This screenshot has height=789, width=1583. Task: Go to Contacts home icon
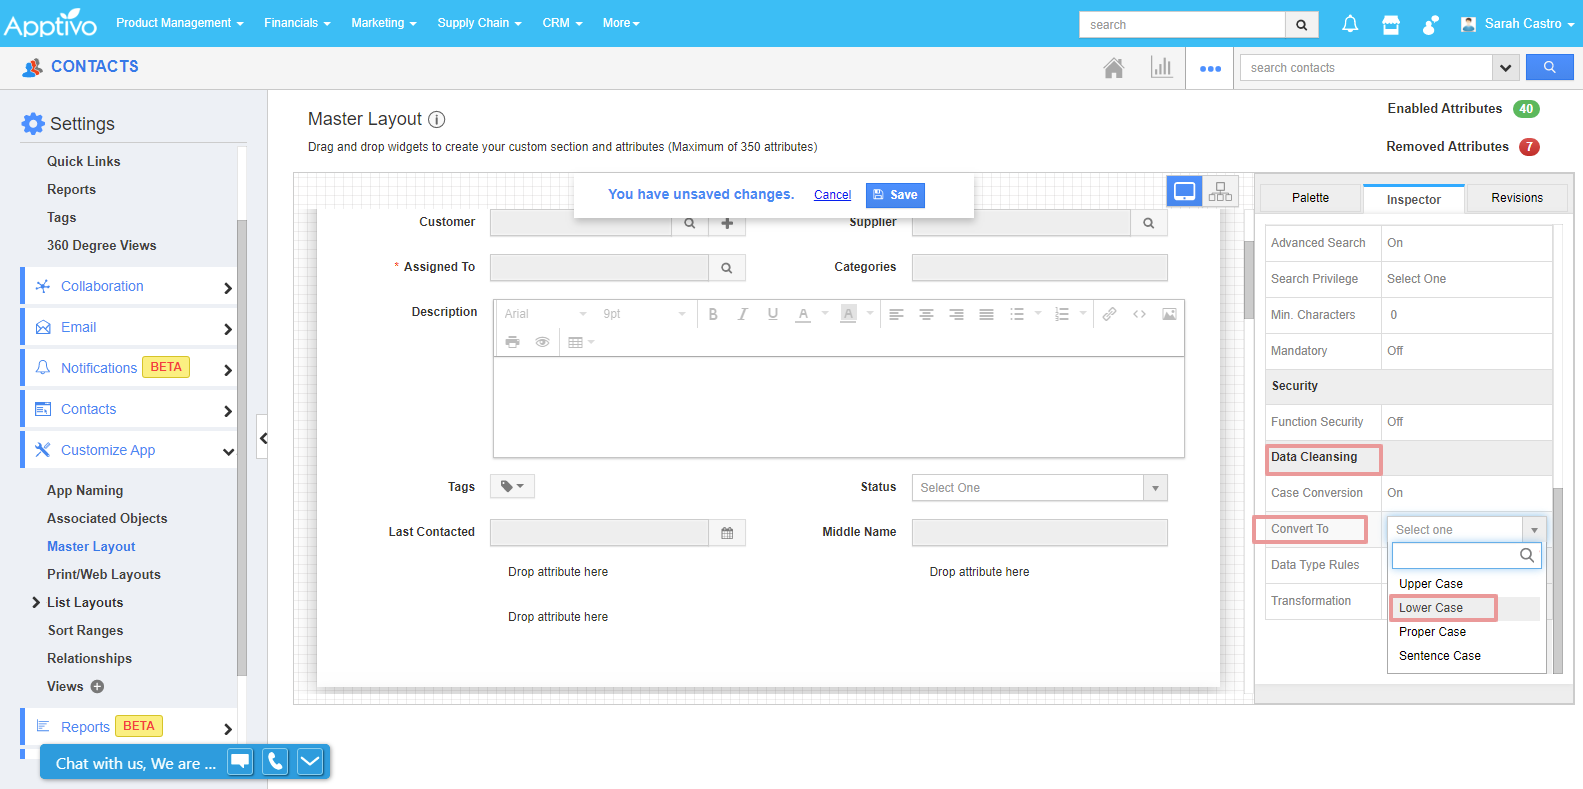tap(1113, 68)
